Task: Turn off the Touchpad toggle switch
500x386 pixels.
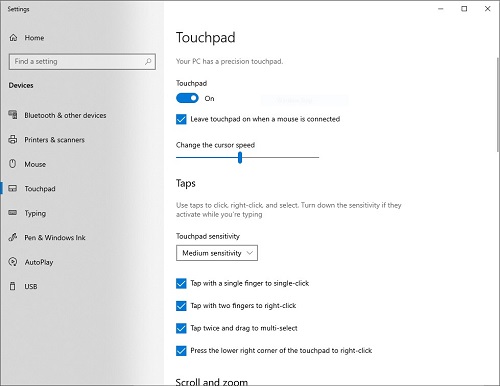Action: (x=187, y=98)
